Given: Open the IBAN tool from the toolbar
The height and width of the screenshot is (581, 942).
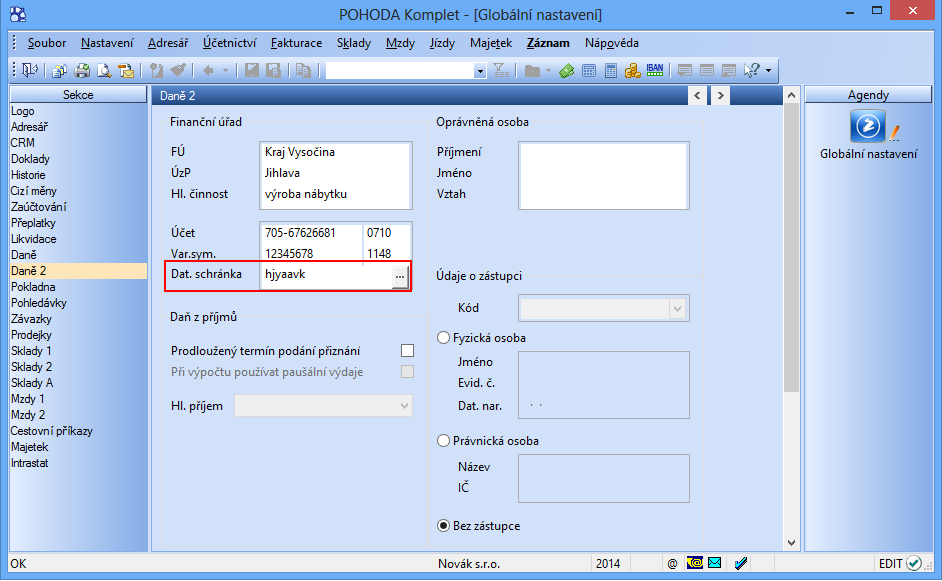Looking at the screenshot, I should coord(655,71).
